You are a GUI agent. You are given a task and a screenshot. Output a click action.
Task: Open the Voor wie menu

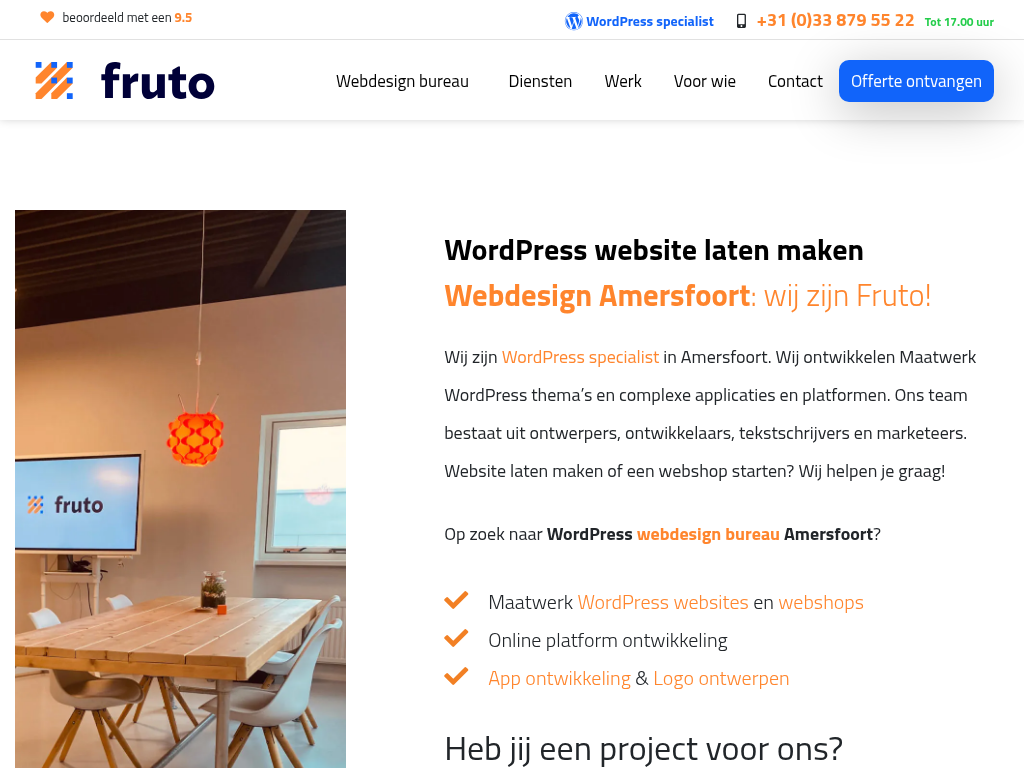705,82
